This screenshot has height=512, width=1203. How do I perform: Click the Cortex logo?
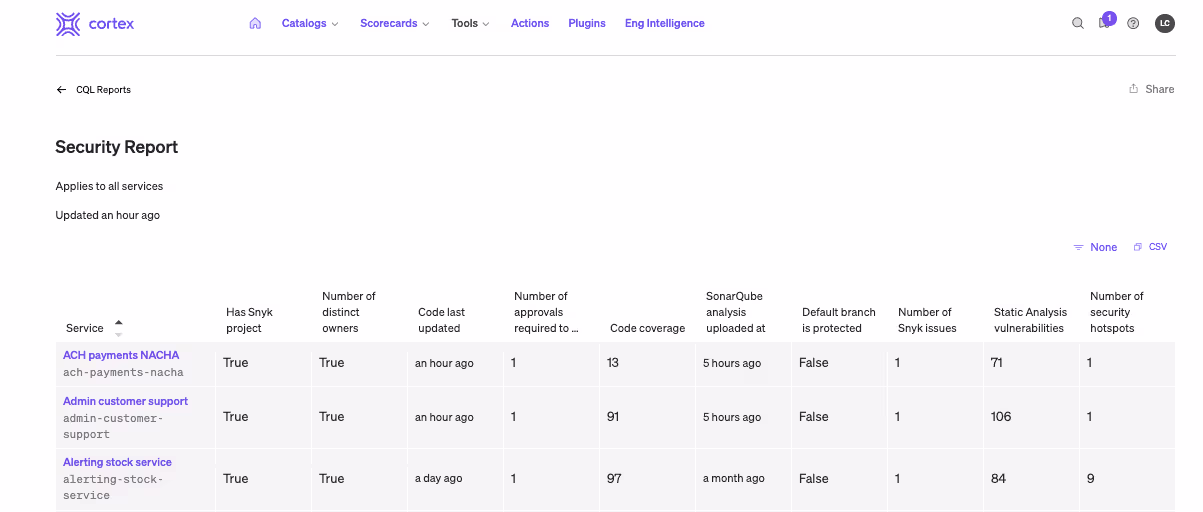[95, 24]
